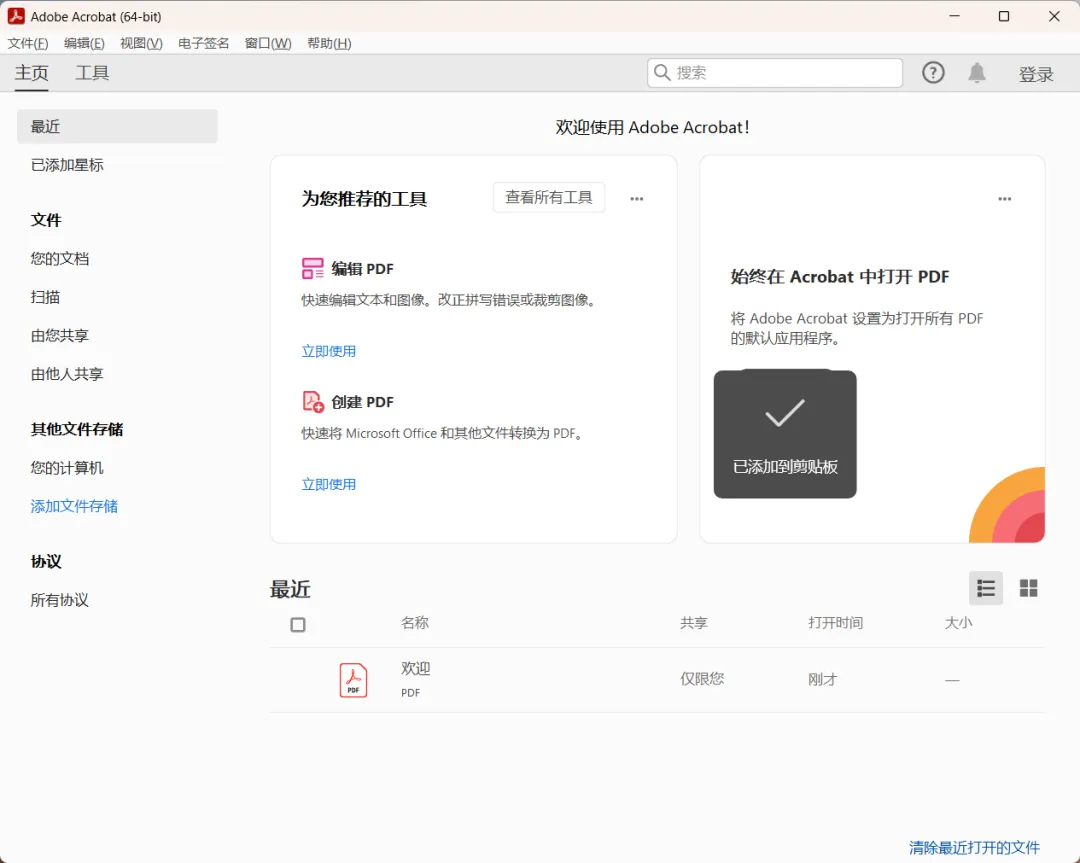Click the 登录 sign-in button
The image size is (1080, 863).
click(1036, 74)
